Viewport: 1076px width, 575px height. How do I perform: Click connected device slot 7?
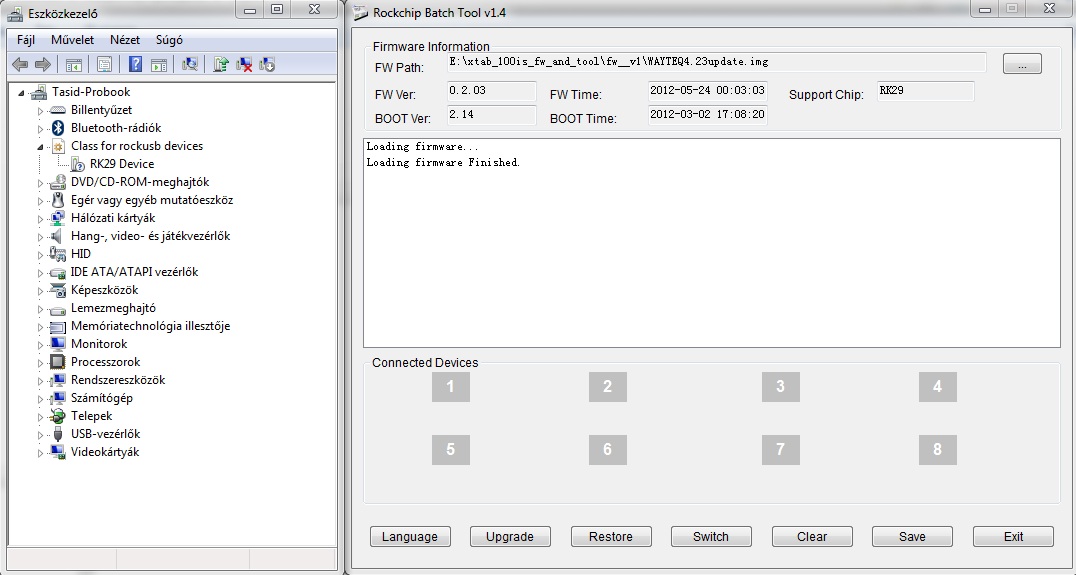tap(780, 449)
